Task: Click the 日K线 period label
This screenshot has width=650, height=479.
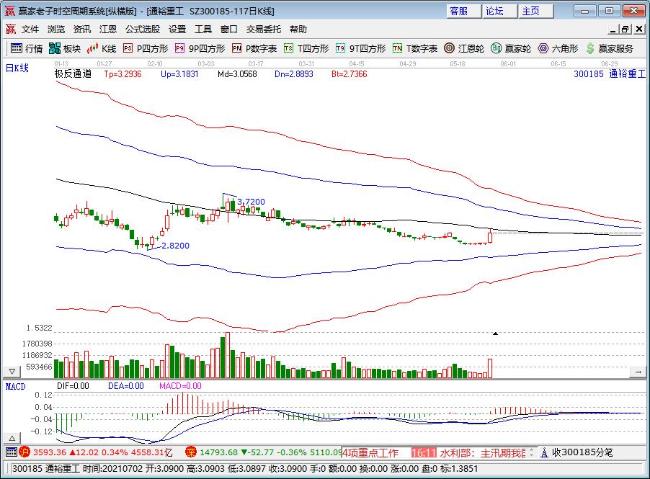Action: (17, 68)
